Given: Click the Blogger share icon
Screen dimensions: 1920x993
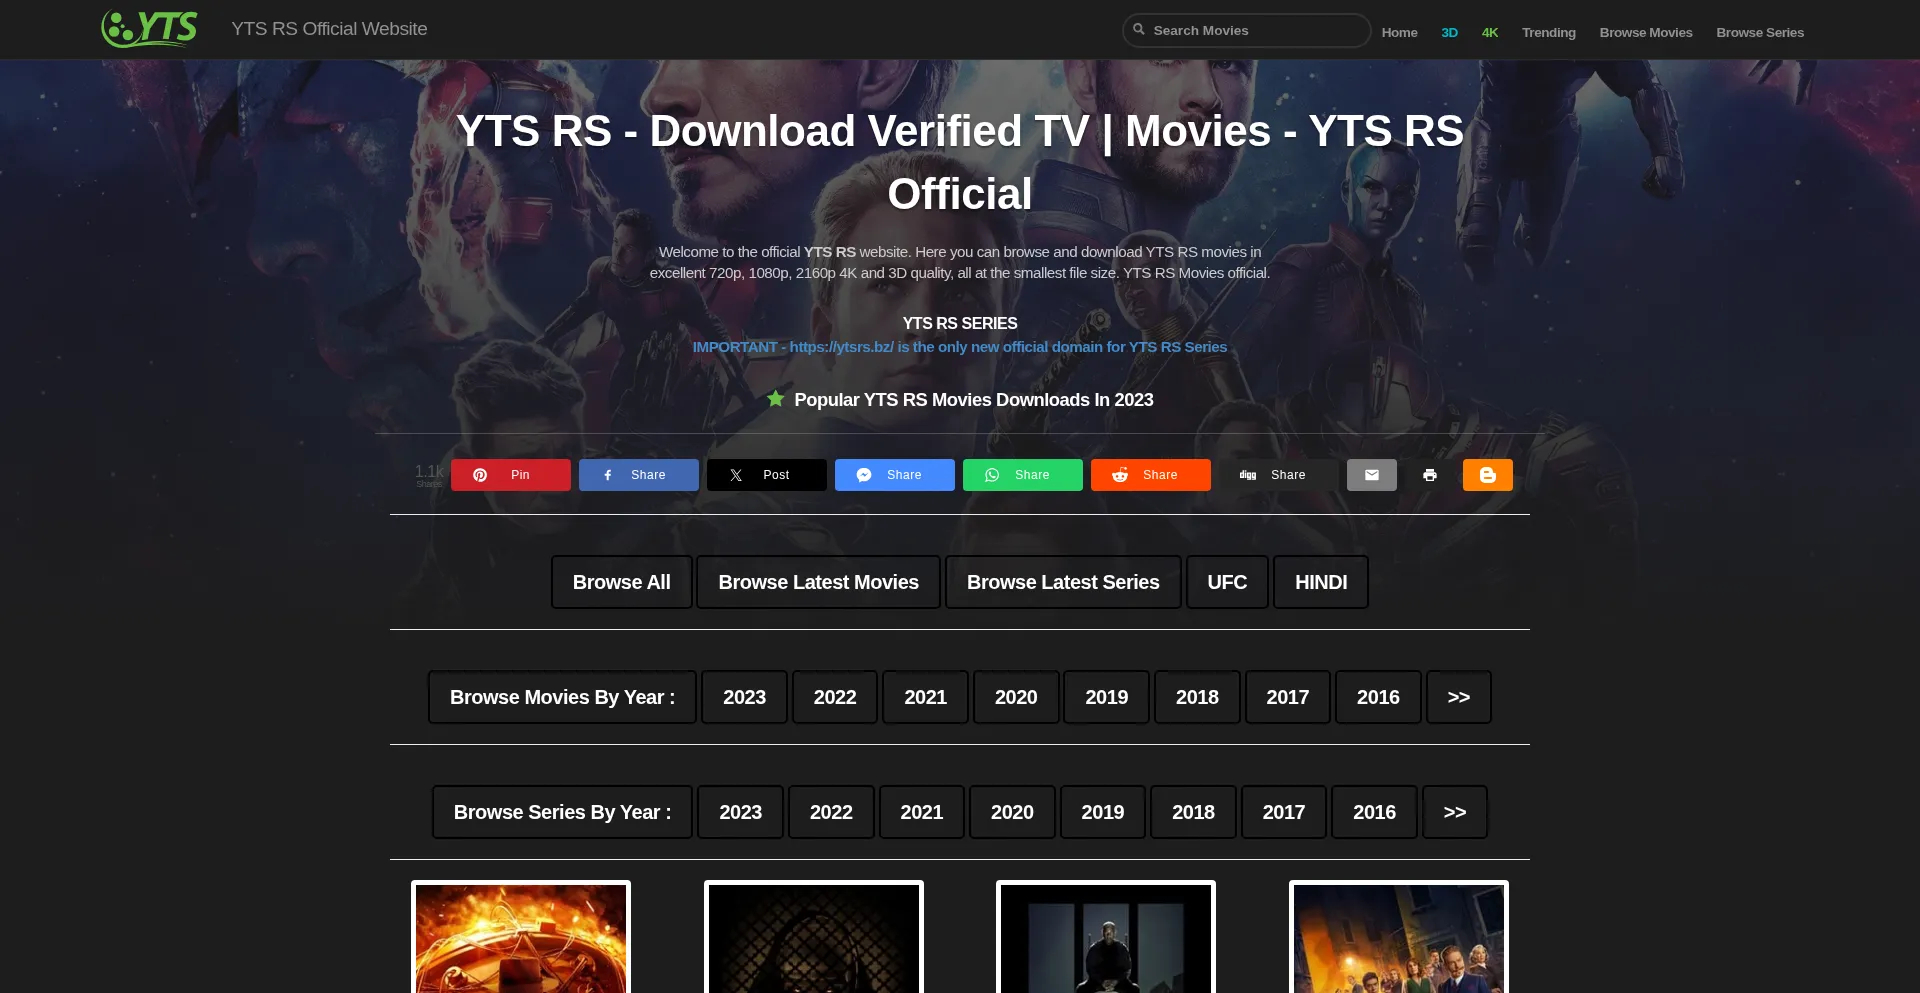Looking at the screenshot, I should pyautogui.click(x=1488, y=475).
